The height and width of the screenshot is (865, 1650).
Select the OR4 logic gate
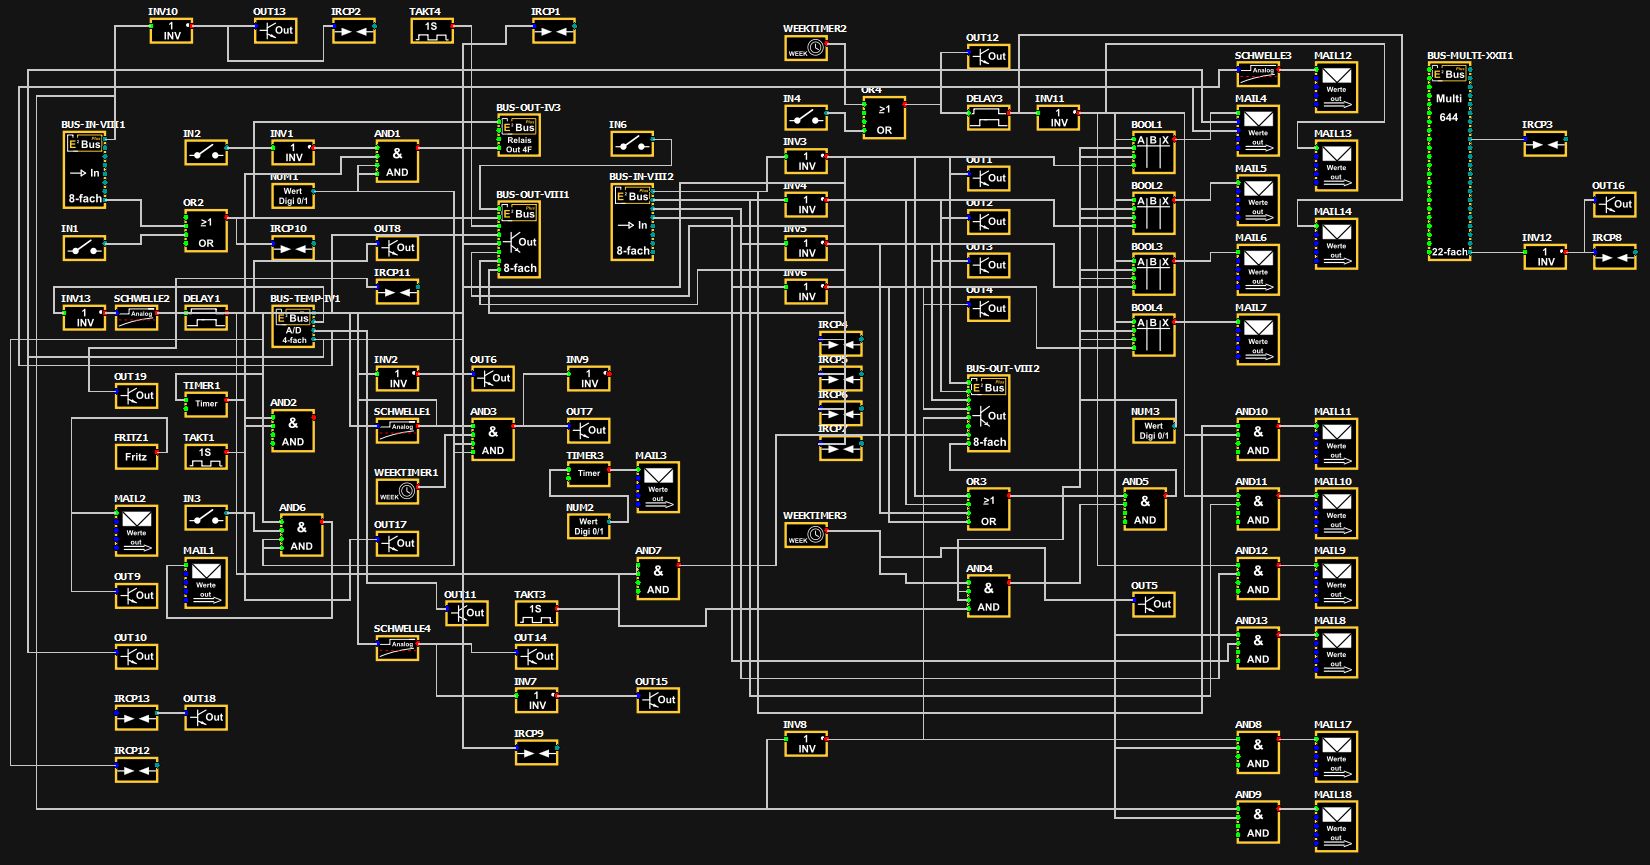(884, 118)
